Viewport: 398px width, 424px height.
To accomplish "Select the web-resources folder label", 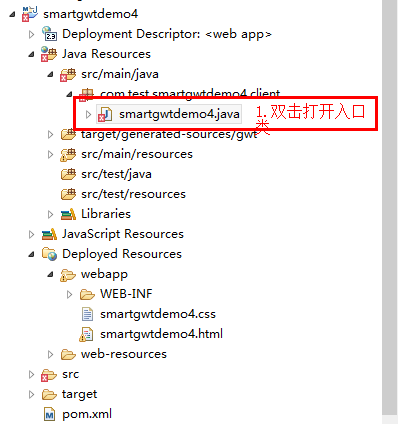I will tap(124, 354).
